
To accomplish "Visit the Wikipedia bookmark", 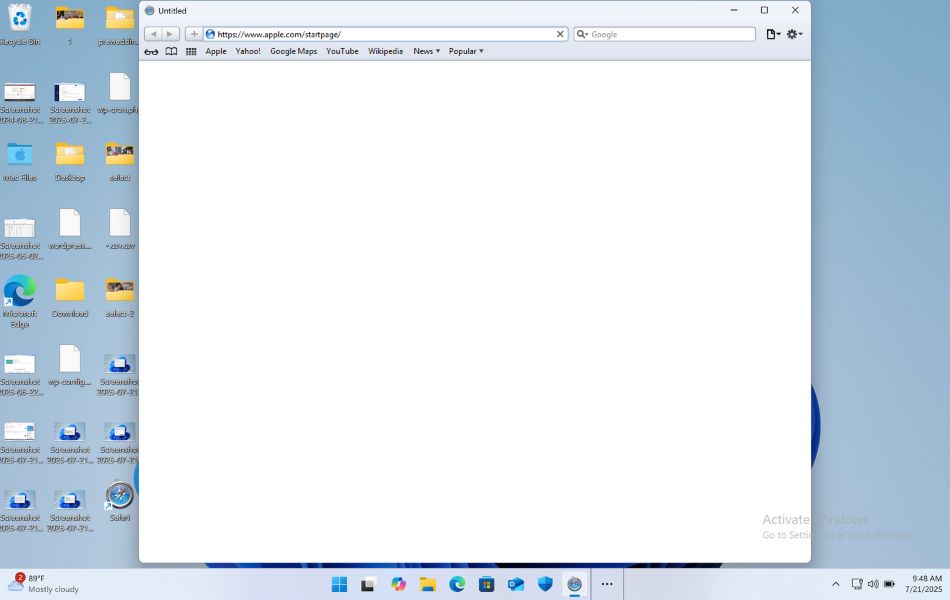I will 385,51.
